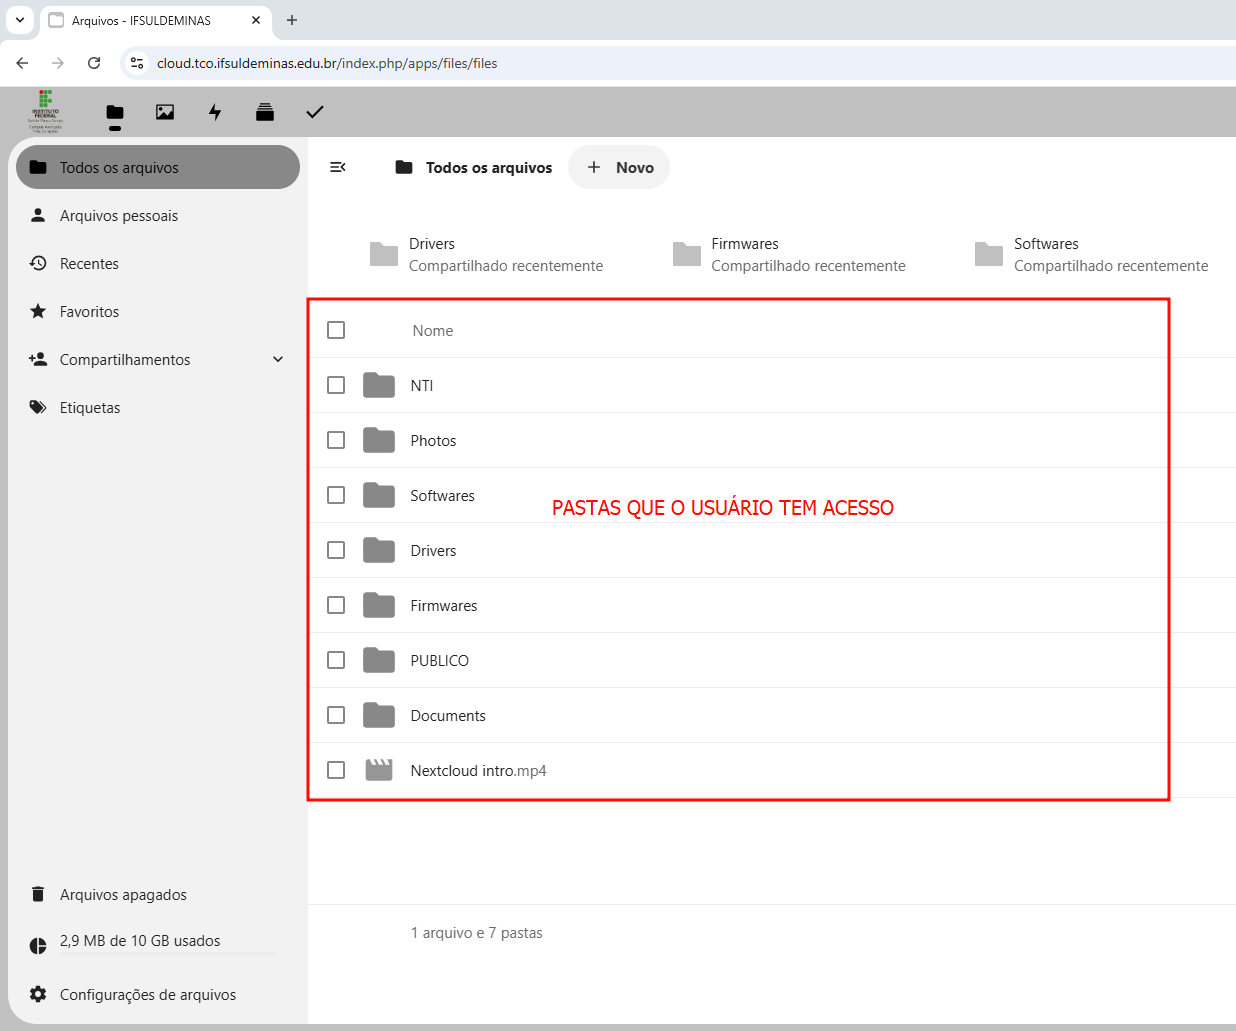Check the Firmwares folder checkbox
Screen dimensions: 1236x1031
pos(336,605)
